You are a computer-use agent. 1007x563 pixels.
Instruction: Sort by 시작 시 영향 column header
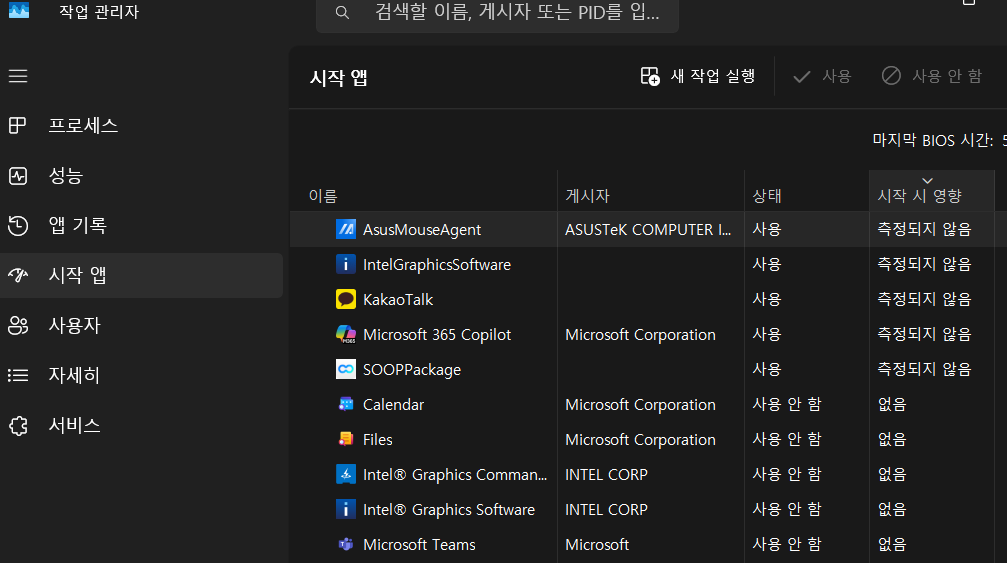point(932,192)
